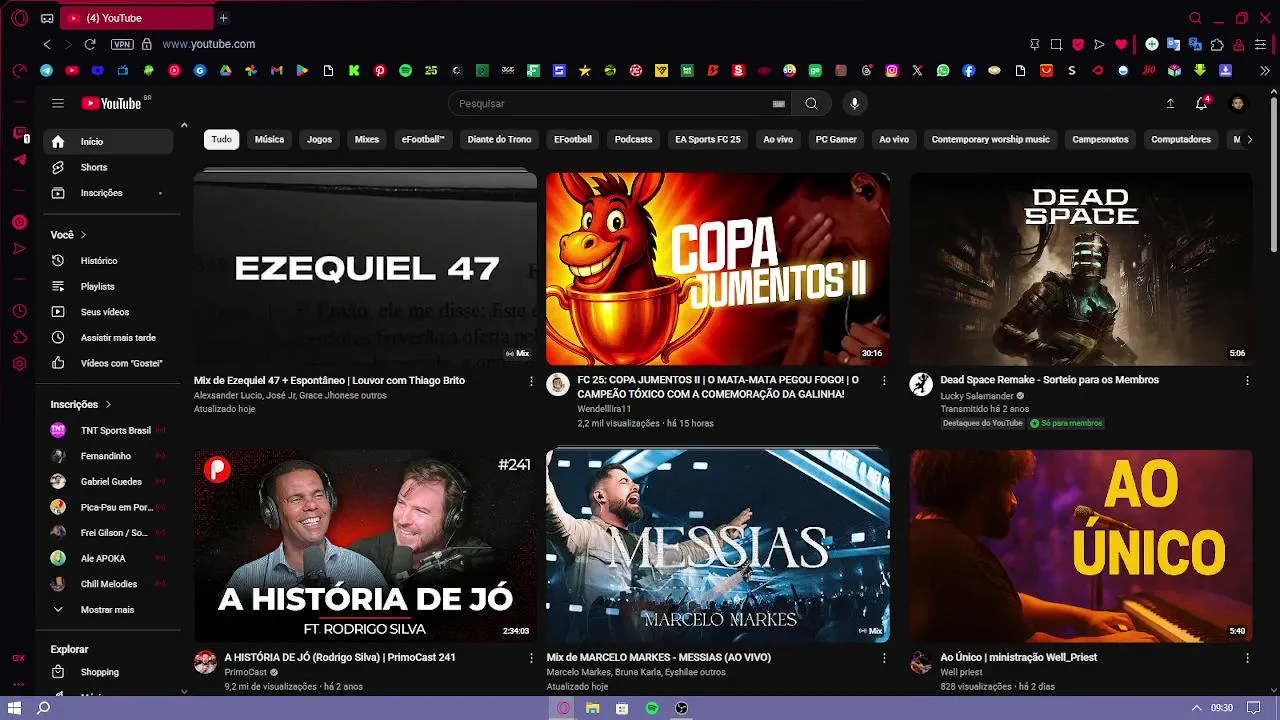Open the Pinterest bookmark icon
This screenshot has height=720, width=1280.
pyautogui.click(x=380, y=71)
